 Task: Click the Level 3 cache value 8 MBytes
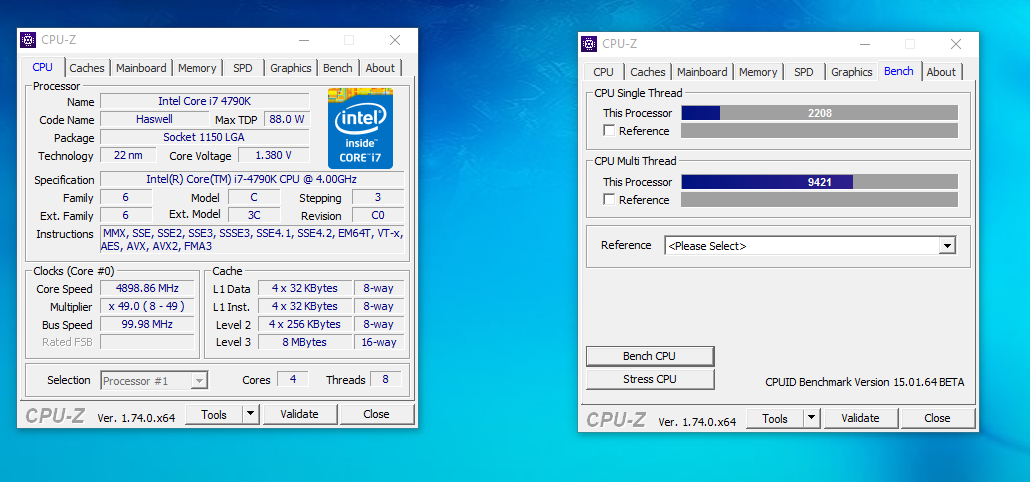click(304, 342)
